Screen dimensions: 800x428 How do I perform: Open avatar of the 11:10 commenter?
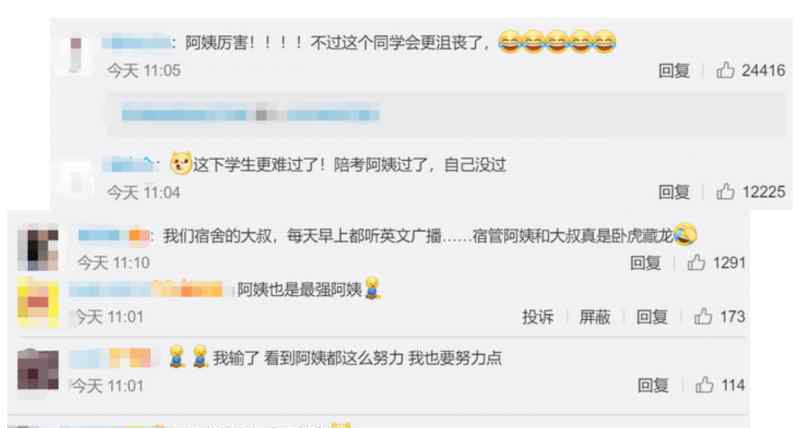[37, 249]
